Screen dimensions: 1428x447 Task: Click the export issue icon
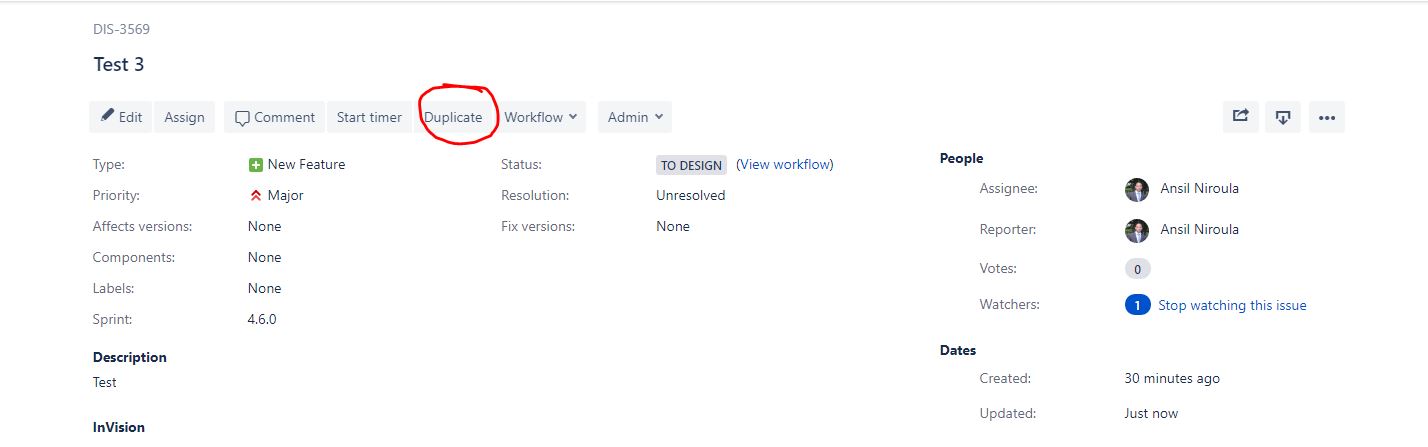(x=1283, y=117)
